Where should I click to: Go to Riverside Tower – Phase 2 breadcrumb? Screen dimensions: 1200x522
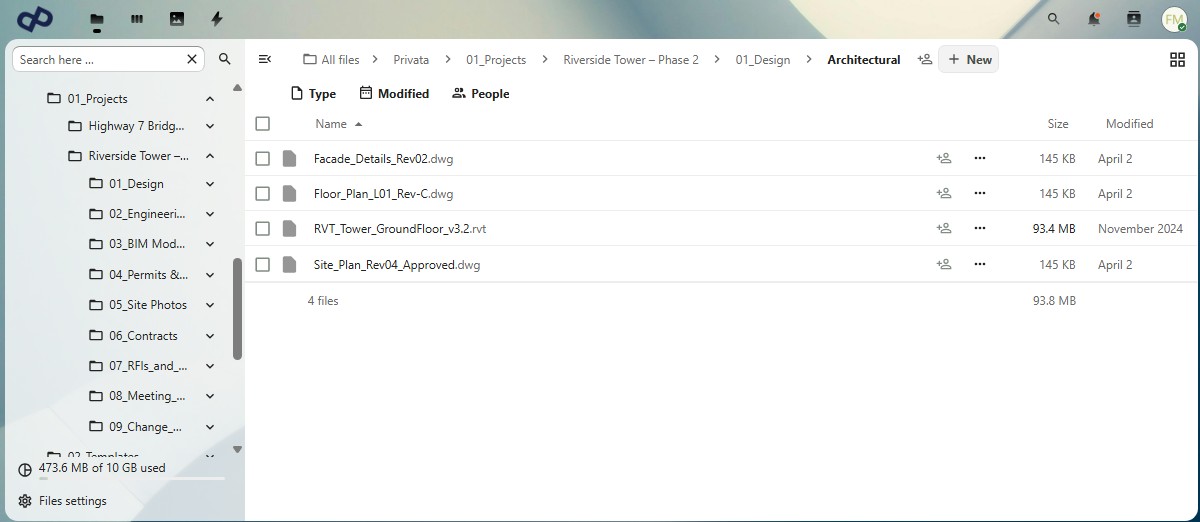[631, 60]
